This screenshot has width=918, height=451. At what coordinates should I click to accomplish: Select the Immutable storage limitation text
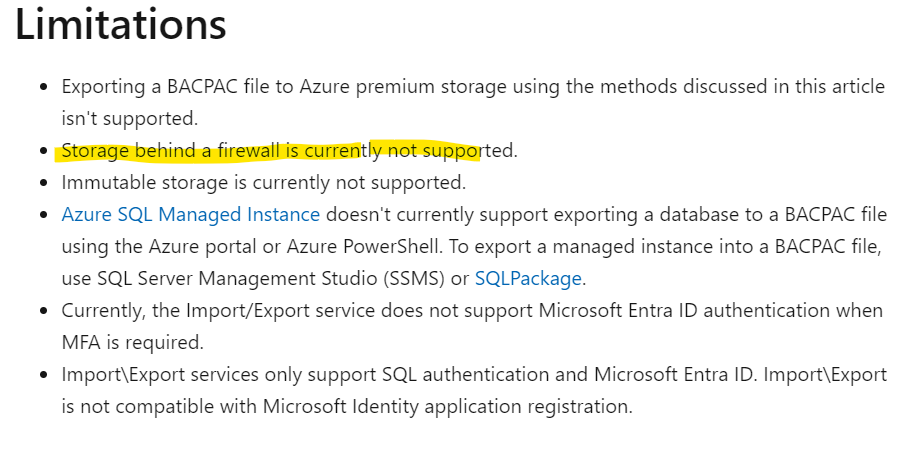[x=264, y=183]
